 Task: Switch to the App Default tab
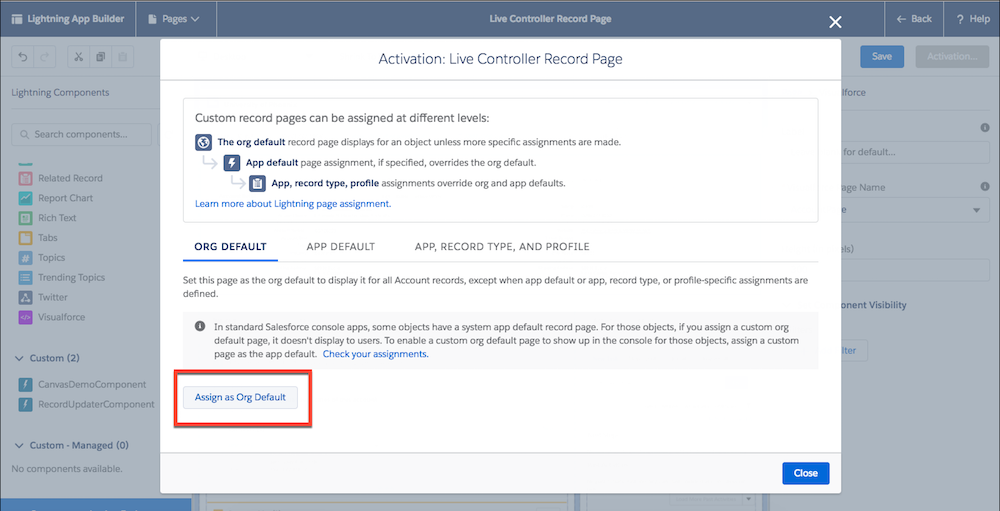coord(341,246)
